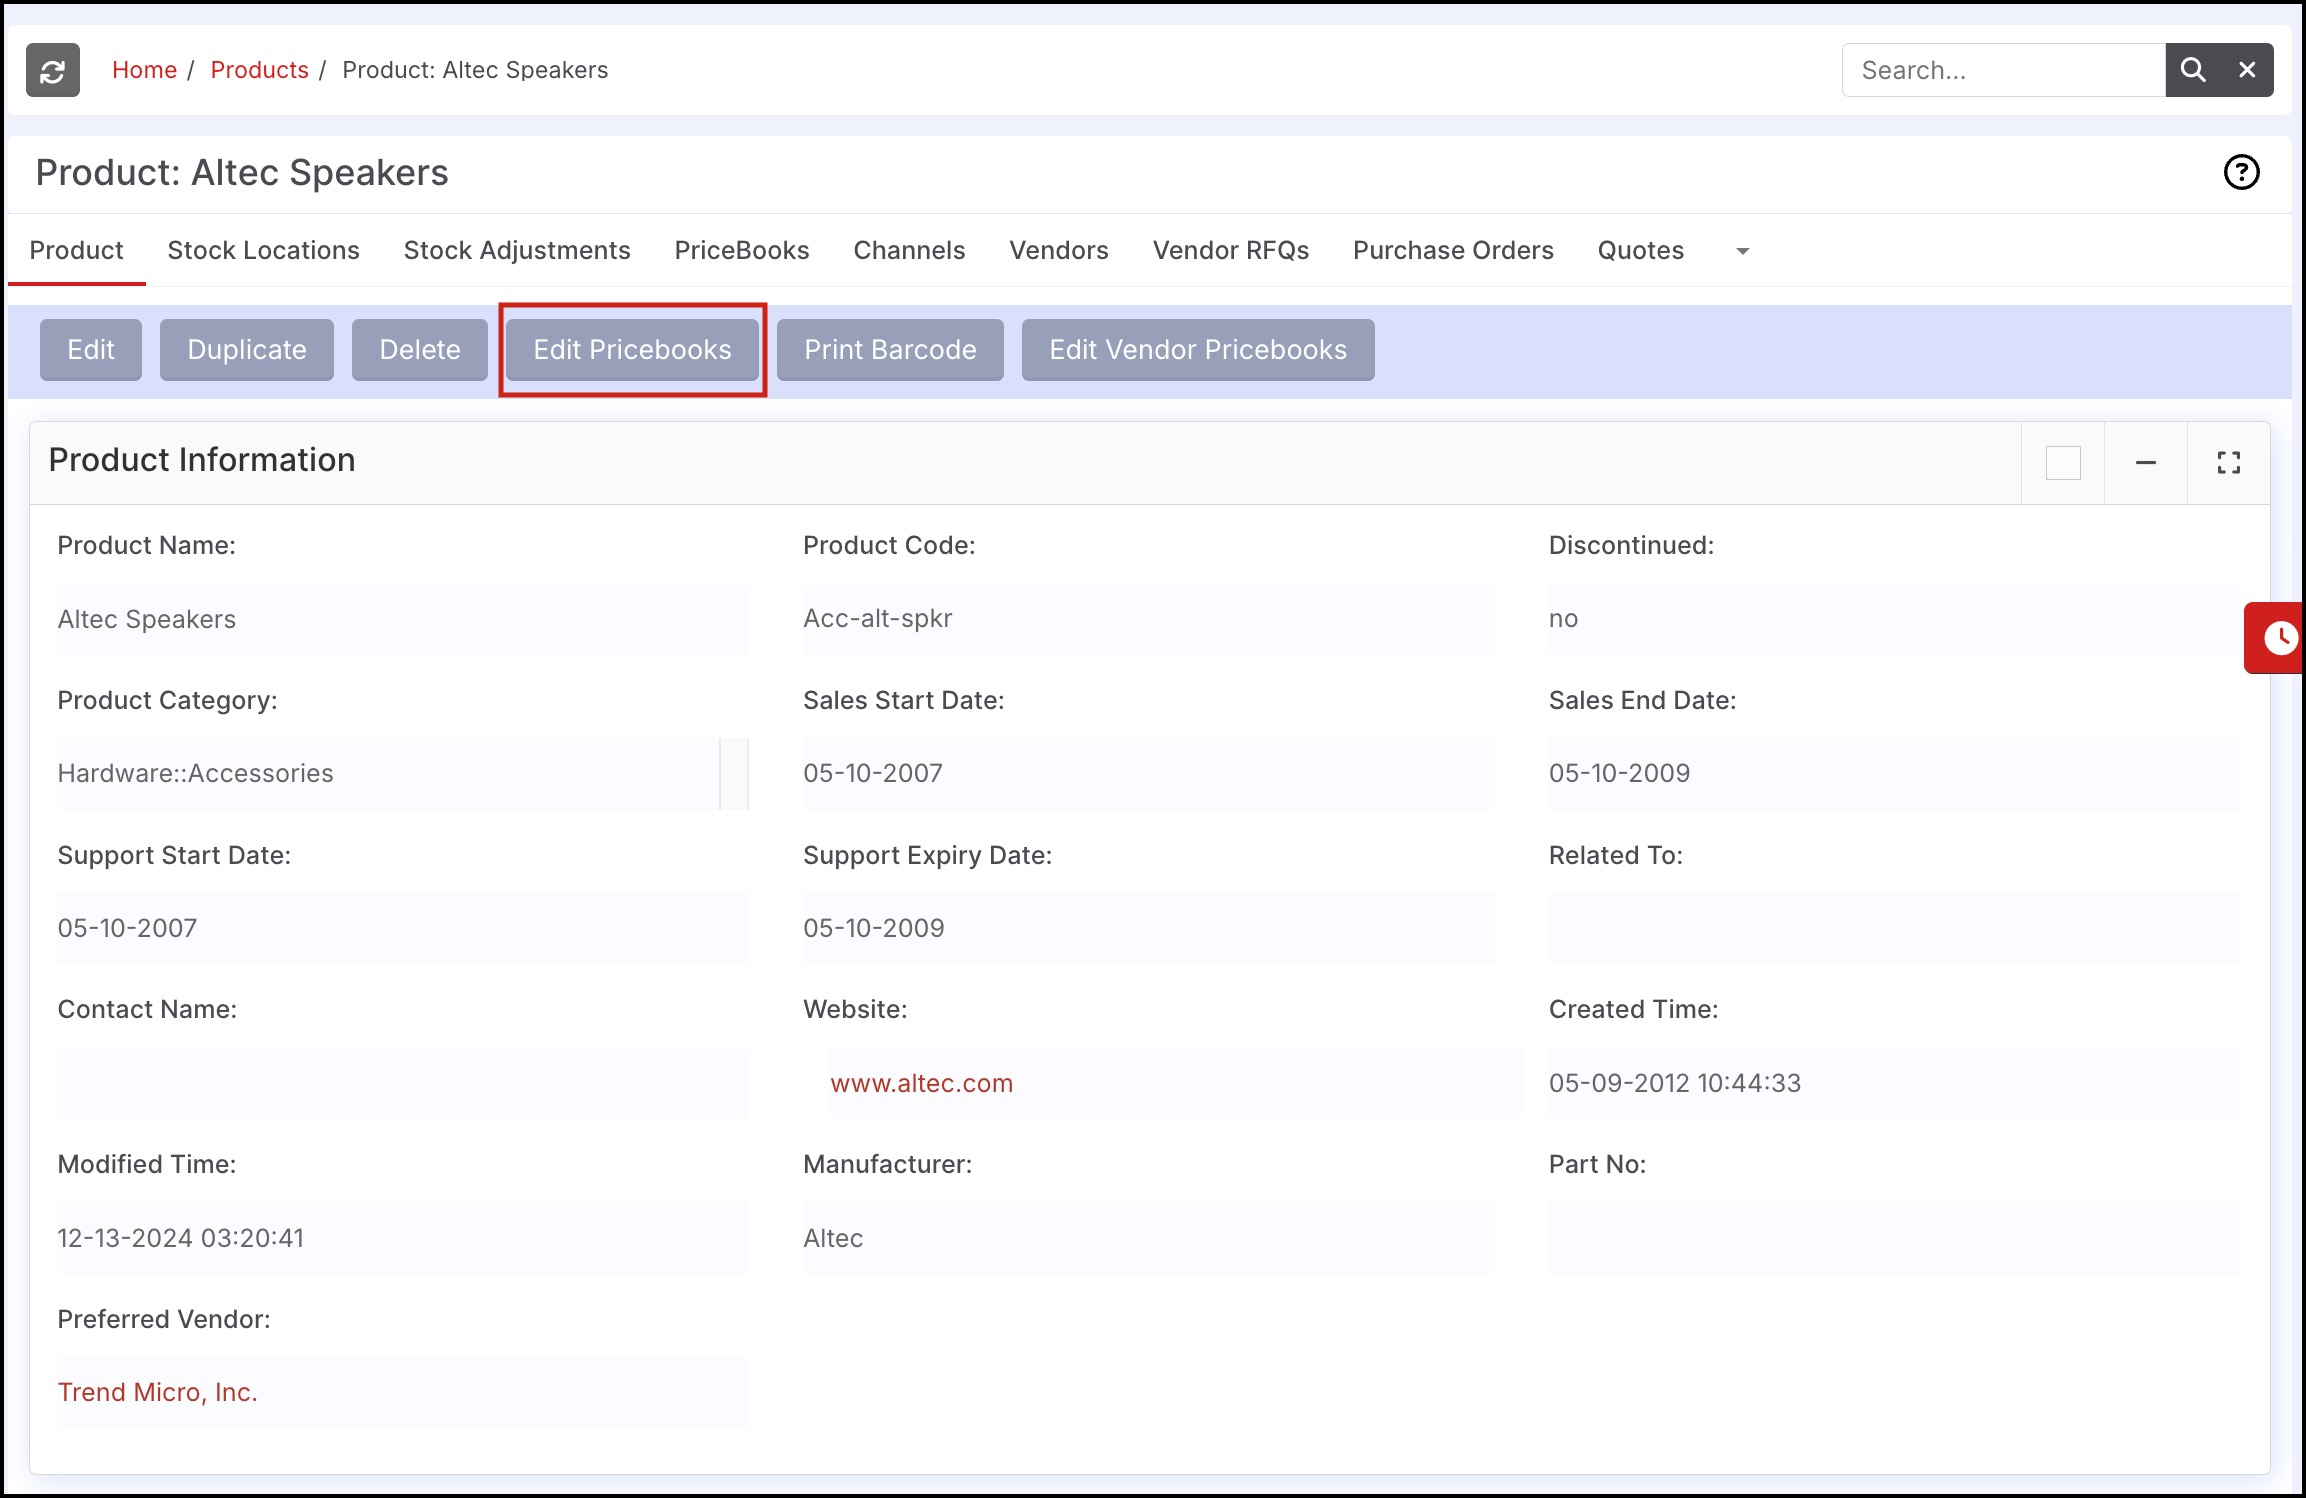This screenshot has width=2306, height=1498.
Task: Focus the Search input field
Action: point(2004,70)
